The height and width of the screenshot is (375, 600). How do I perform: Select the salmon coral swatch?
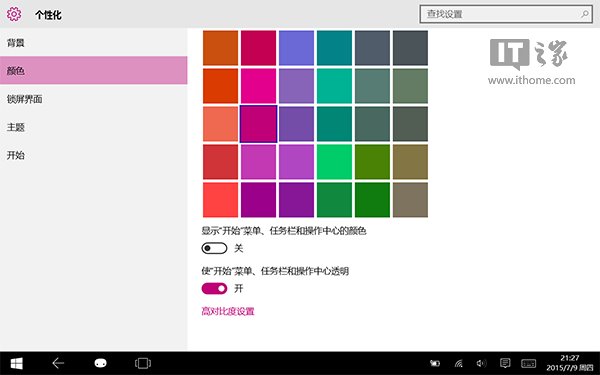coord(220,124)
